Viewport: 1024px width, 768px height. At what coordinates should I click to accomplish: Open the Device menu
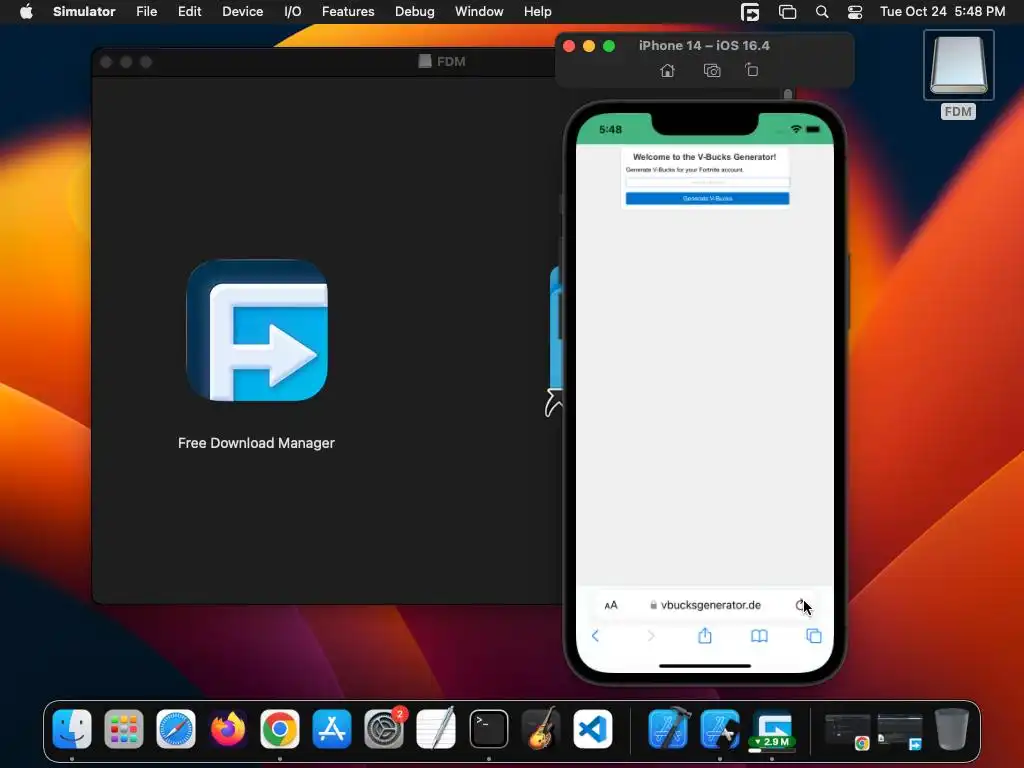coord(242,12)
